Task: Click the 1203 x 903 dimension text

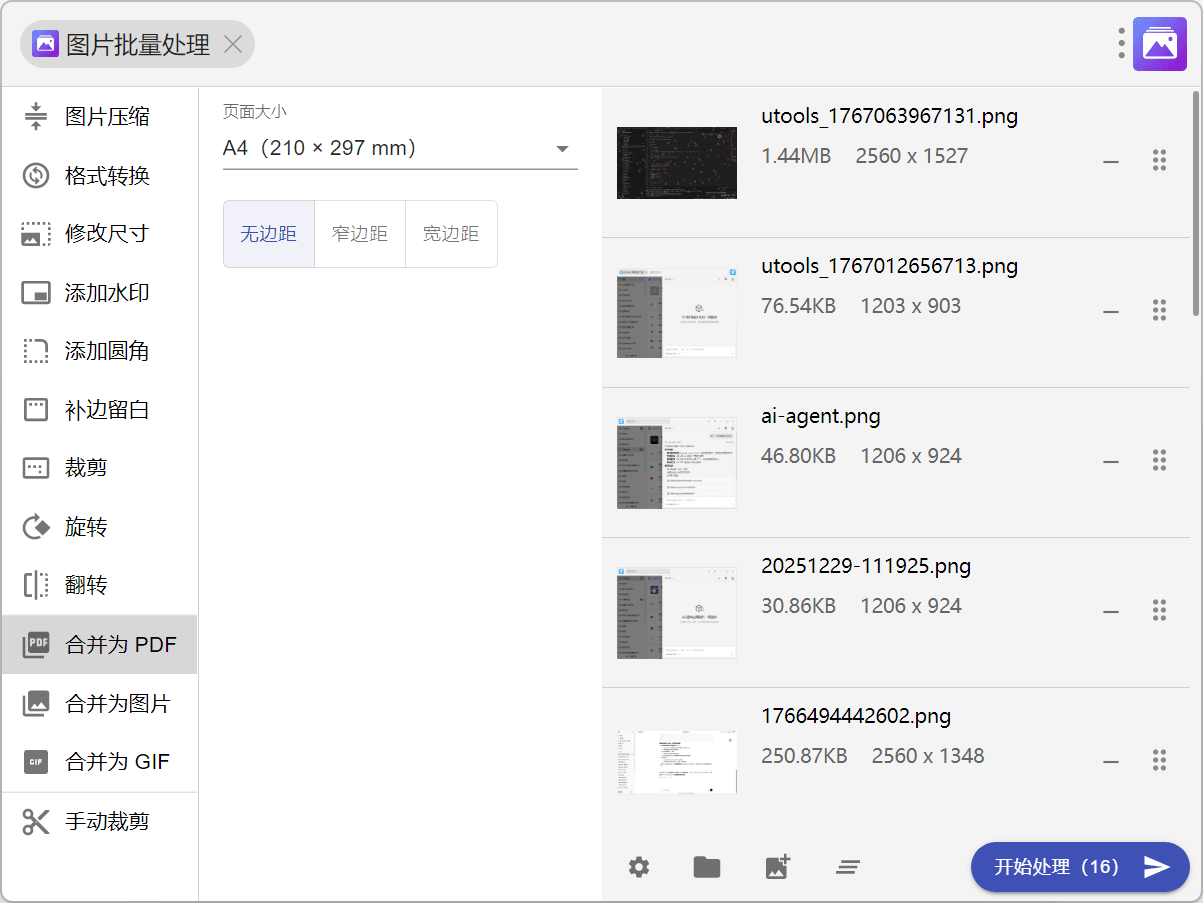Action: (x=910, y=306)
